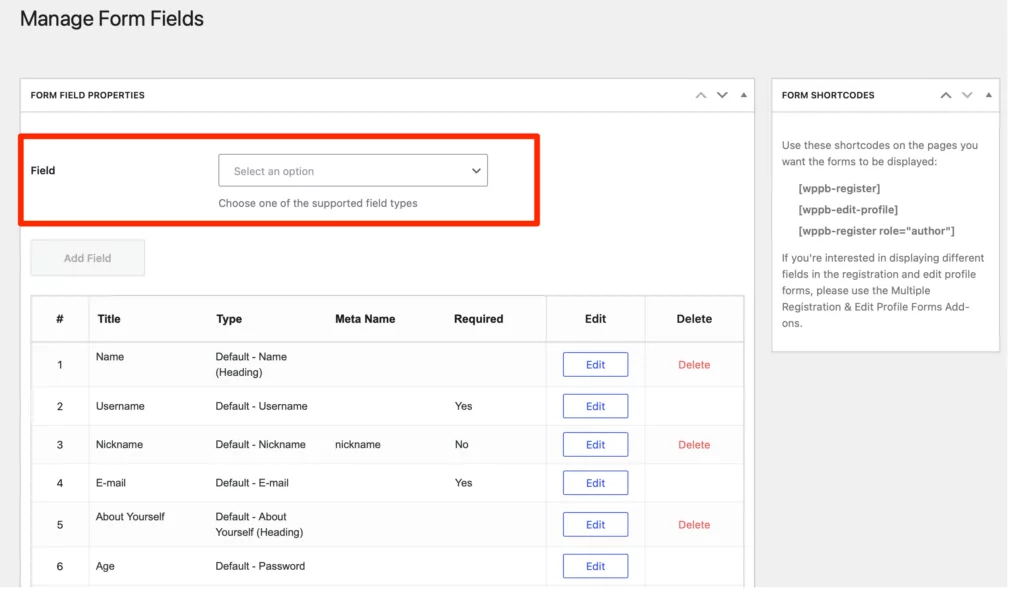
Task: Move Form Field Properties panel down
Action: 722,95
